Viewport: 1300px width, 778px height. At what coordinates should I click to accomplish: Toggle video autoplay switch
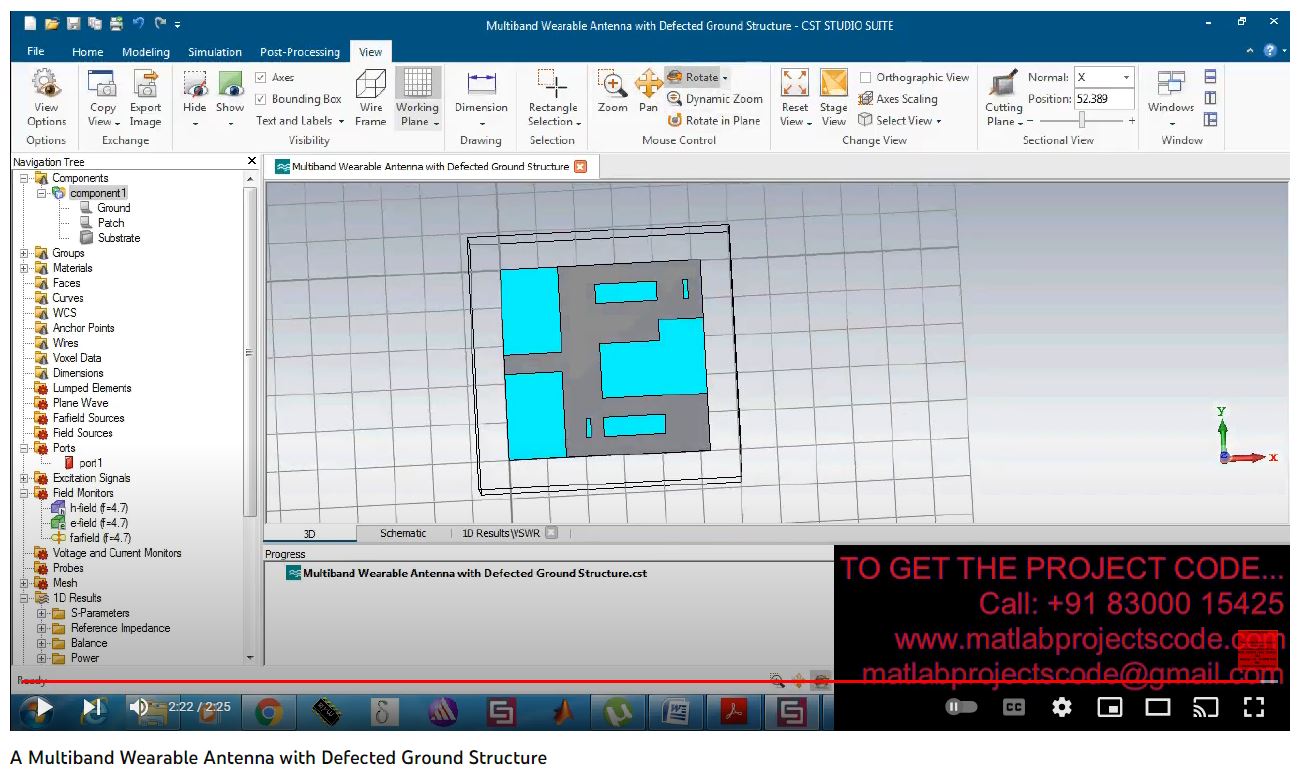[x=961, y=707]
